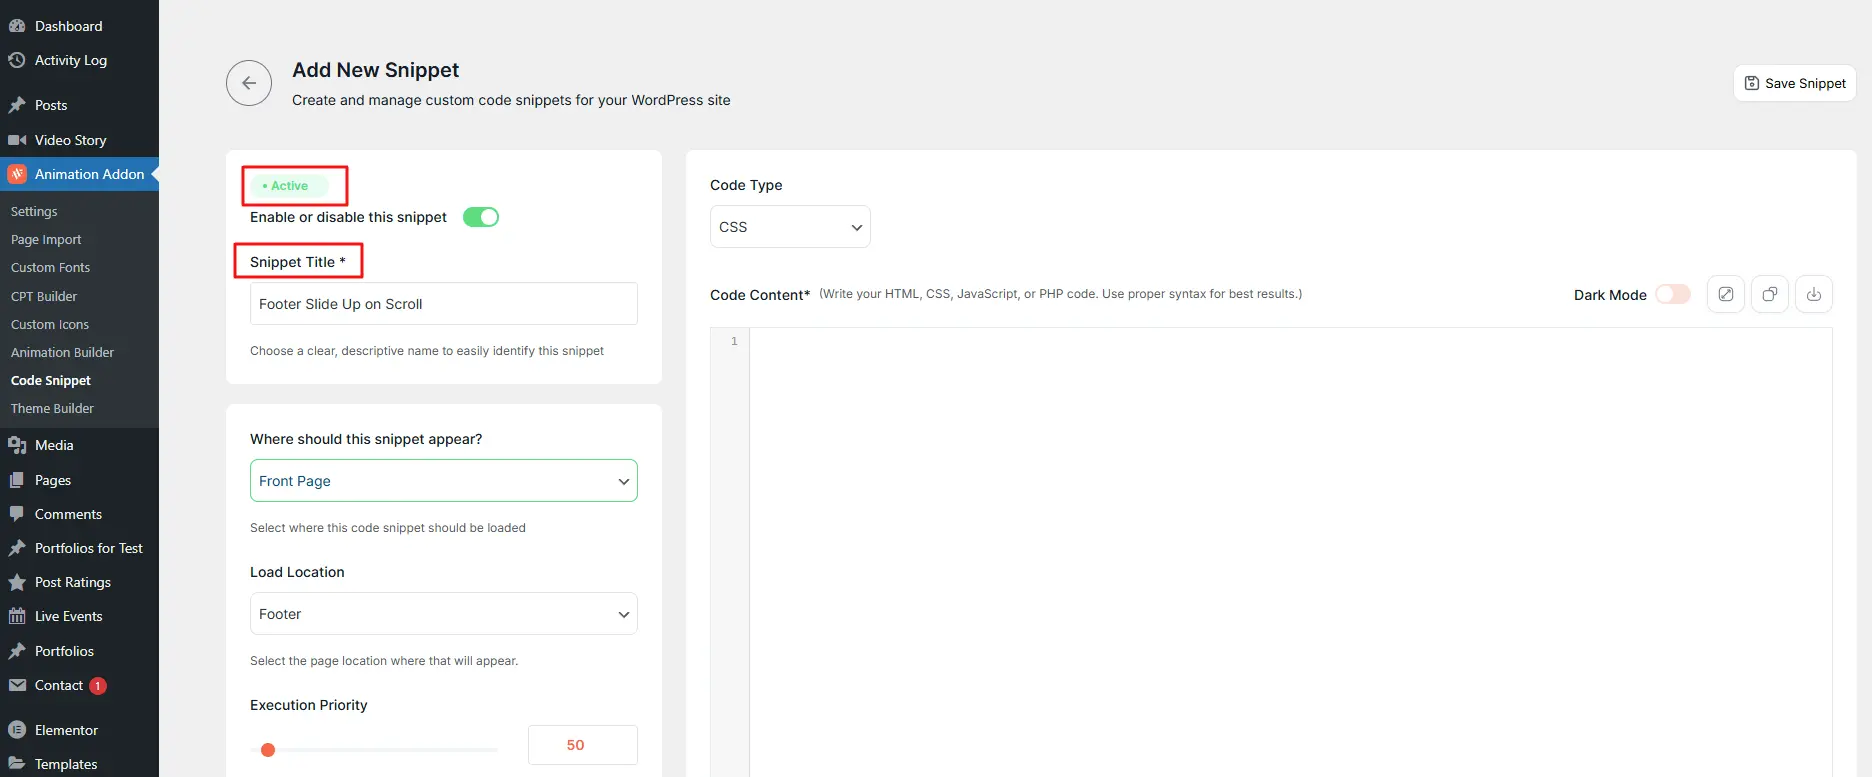
Task: Open Activity Log in the sidebar
Action: [70, 60]
